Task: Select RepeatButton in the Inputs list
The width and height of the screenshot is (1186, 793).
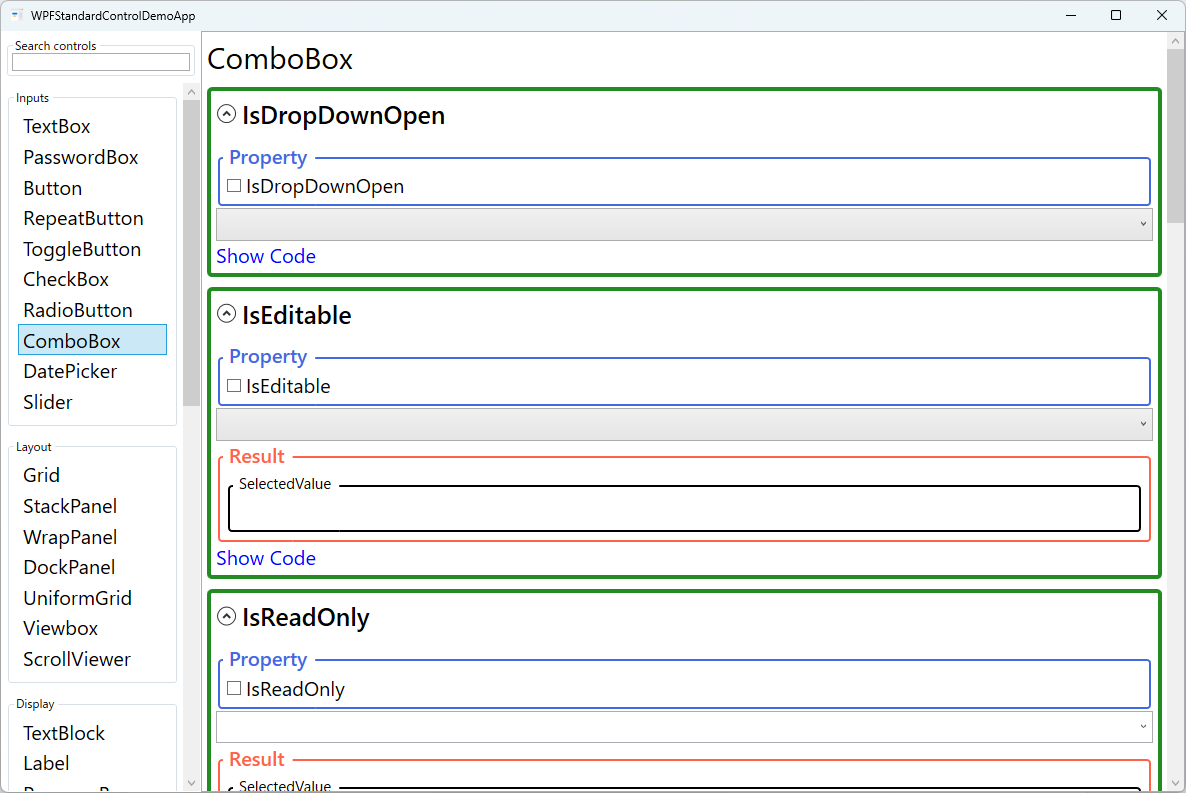Action: coord(92,219)
